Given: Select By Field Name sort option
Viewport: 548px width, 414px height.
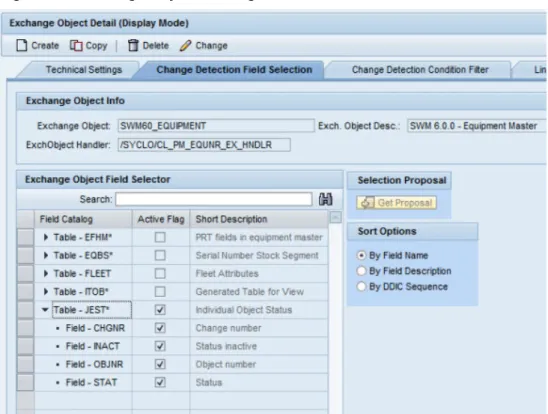Looking at the screenshot, I should pos(361,255).
